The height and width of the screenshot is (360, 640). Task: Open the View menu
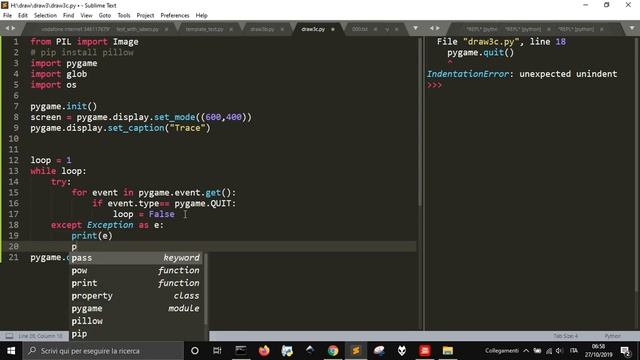tap(86, 15)
